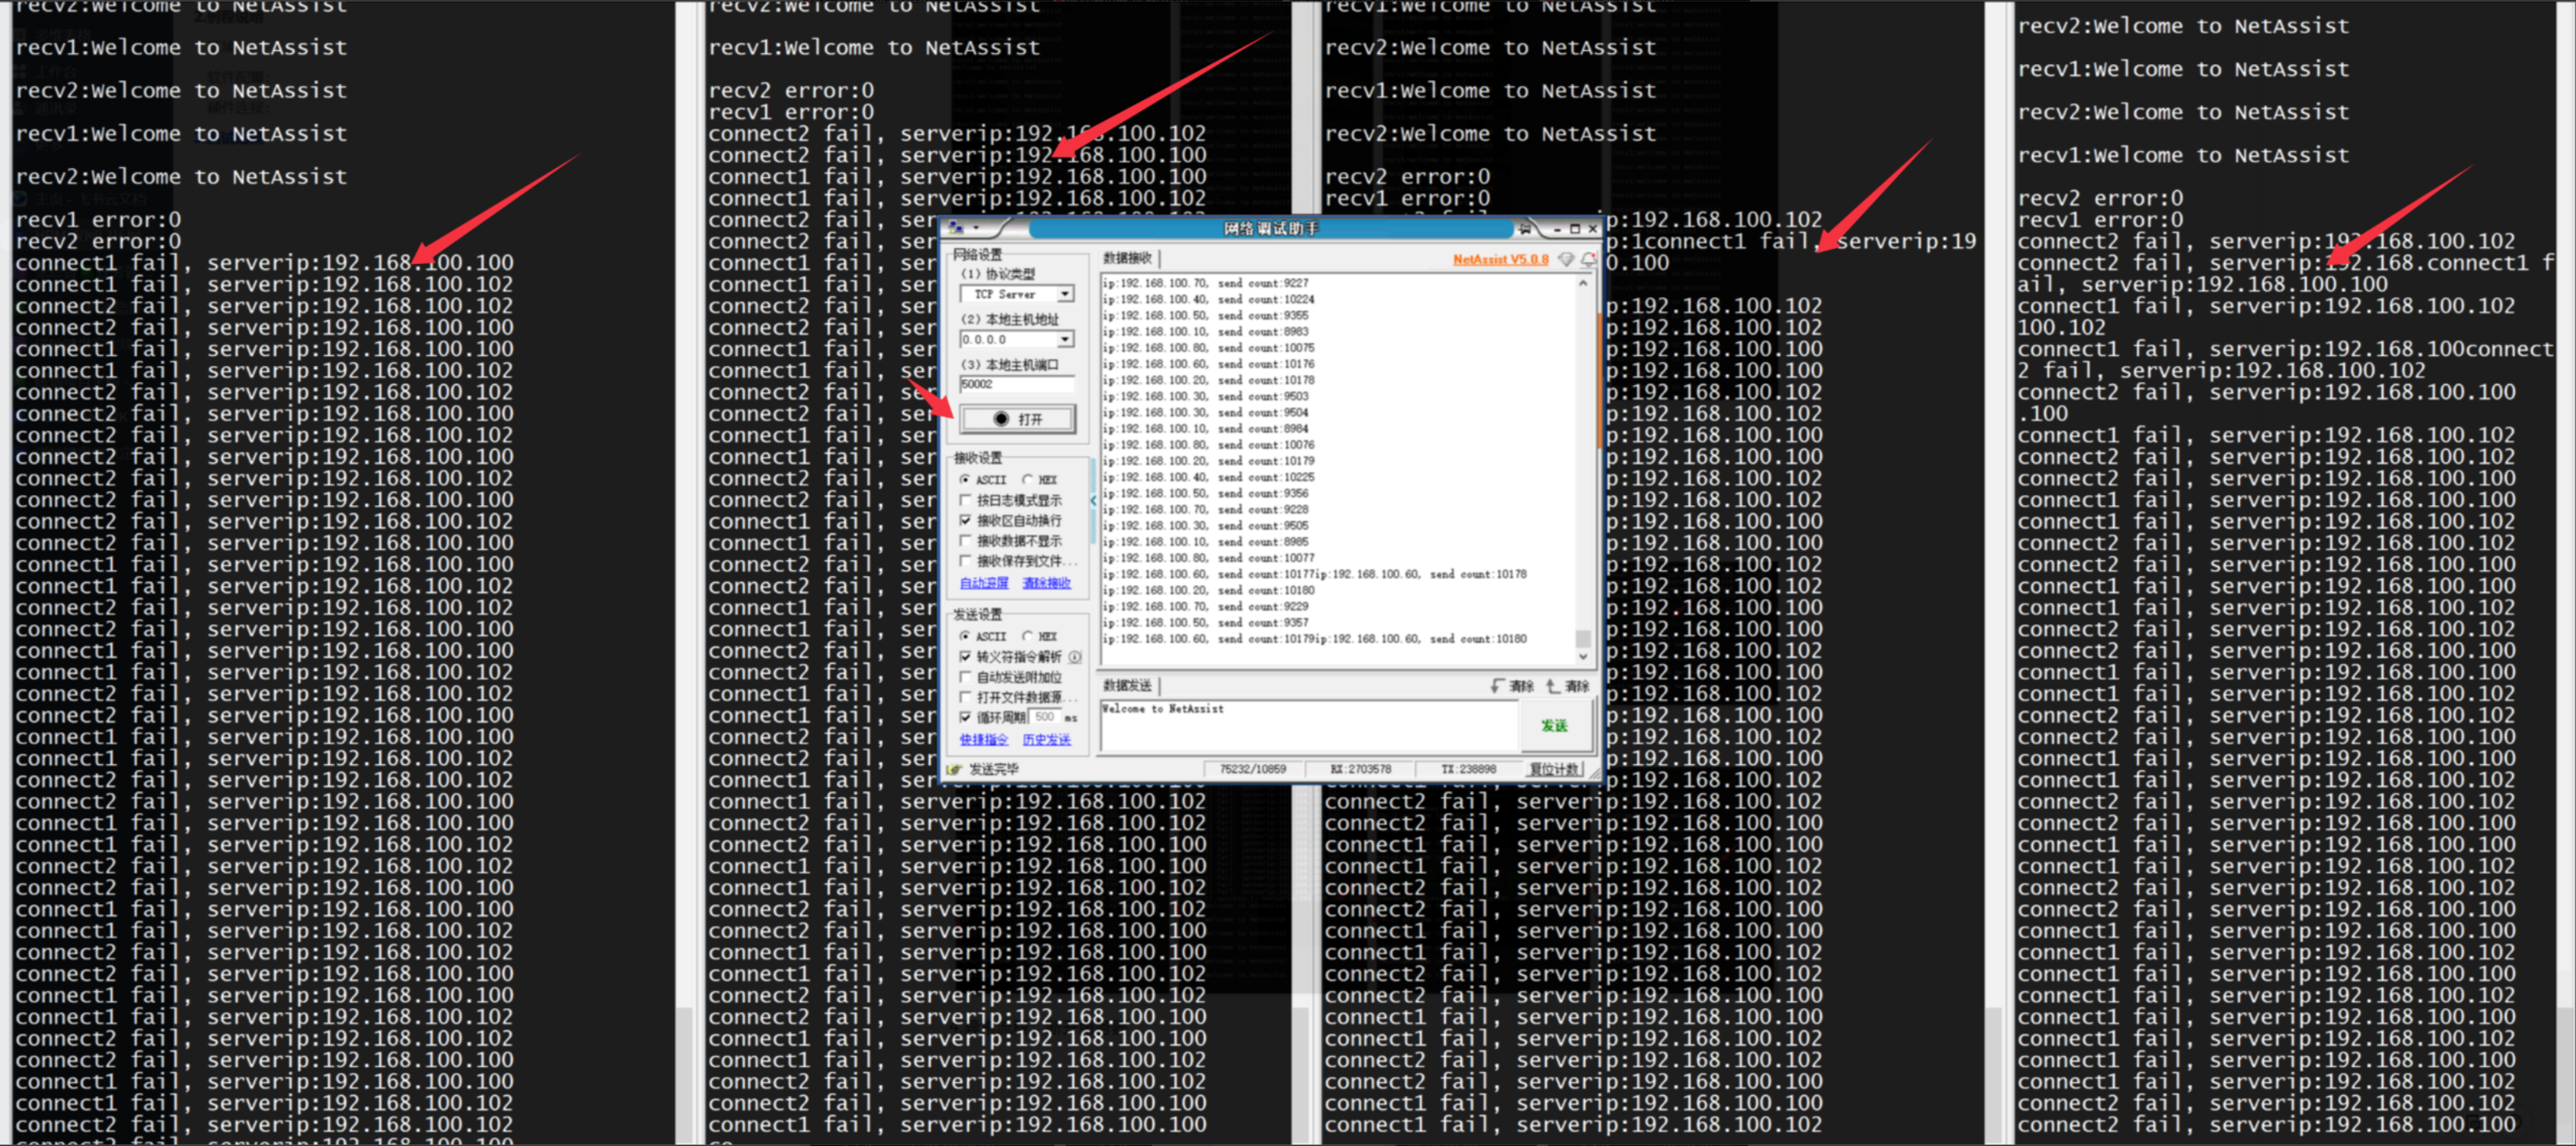This screenshot has width=2576, height=1146.
Task: Click log line with send count:10224
Action: click(1208, 299)
